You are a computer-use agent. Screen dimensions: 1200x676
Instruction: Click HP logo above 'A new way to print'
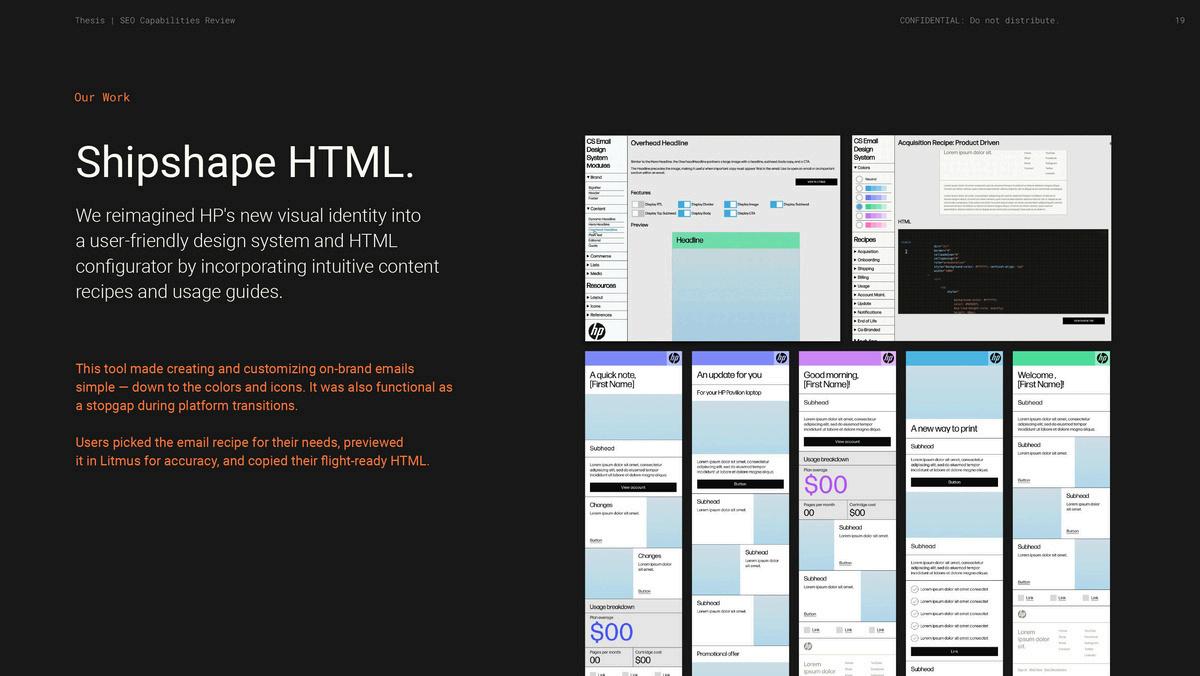[x=995, y=358]
